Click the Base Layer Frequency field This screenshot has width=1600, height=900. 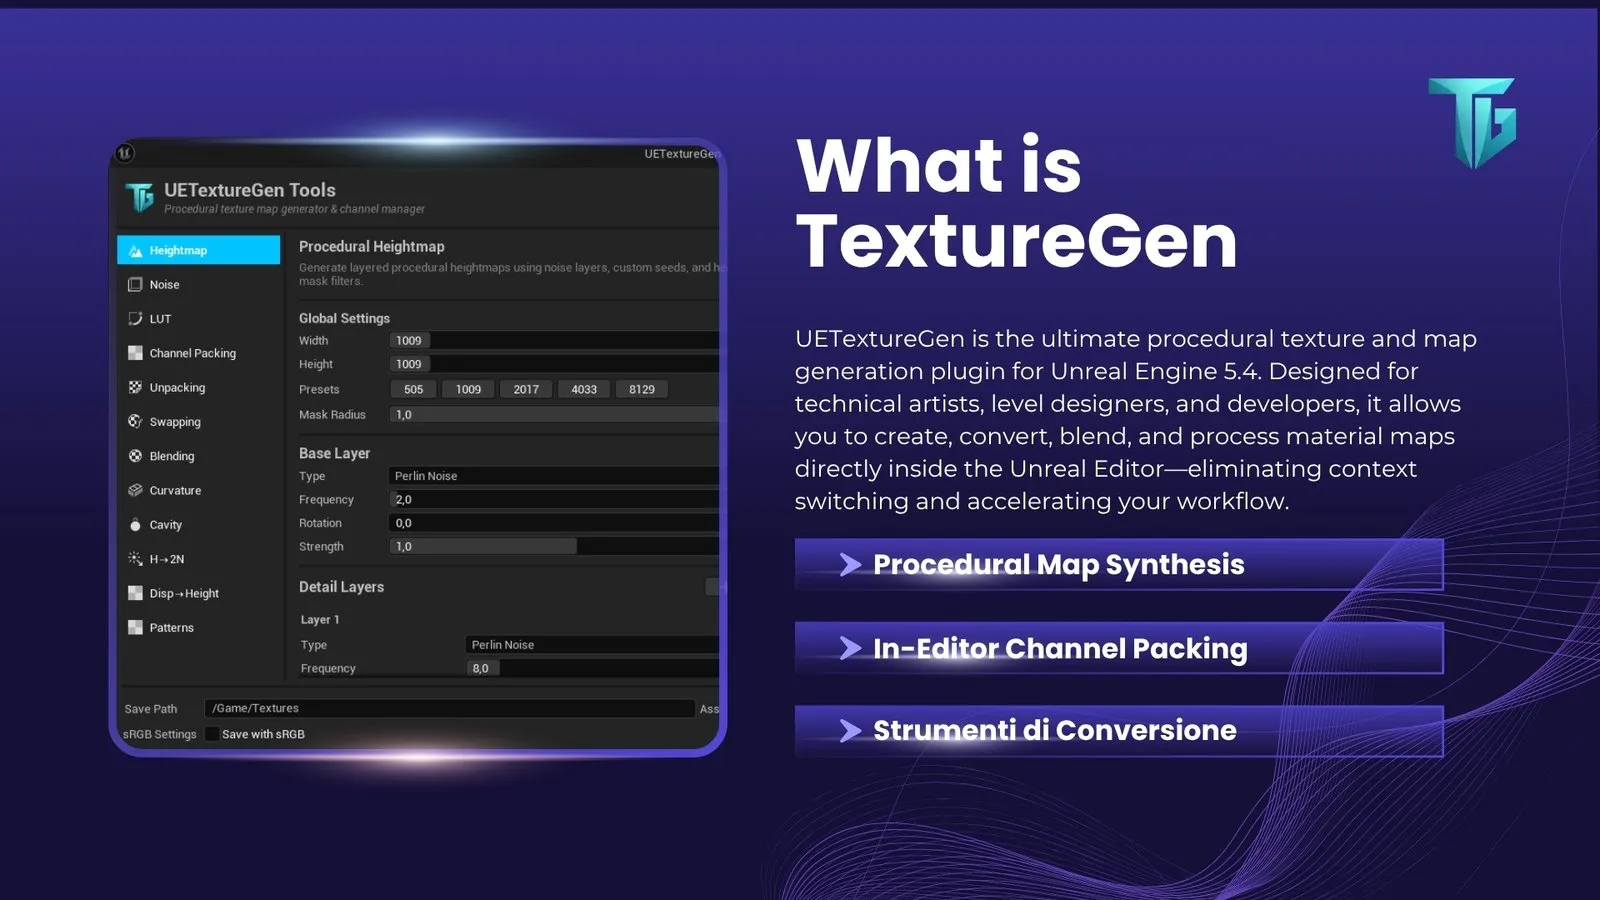coord(554,500)
